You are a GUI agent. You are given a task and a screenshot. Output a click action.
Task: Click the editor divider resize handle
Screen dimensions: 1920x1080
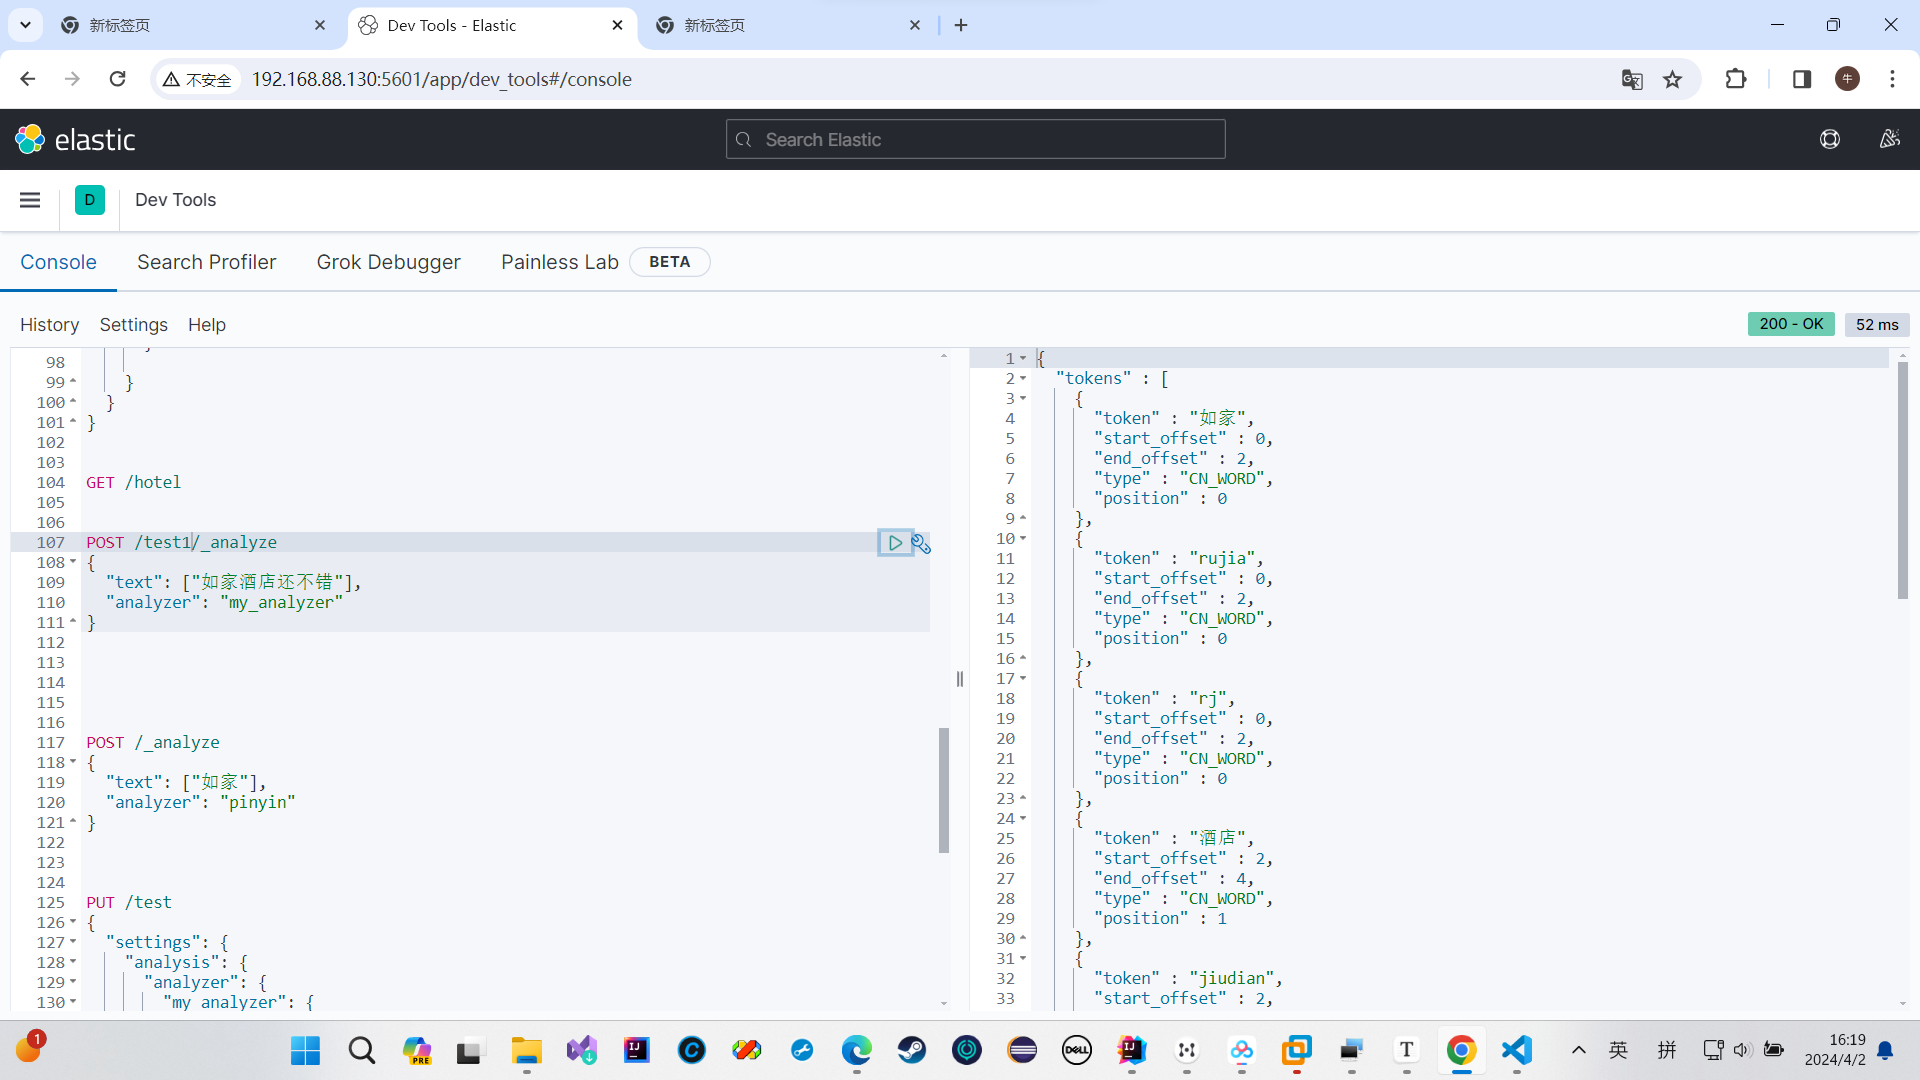tap(960, 679)
